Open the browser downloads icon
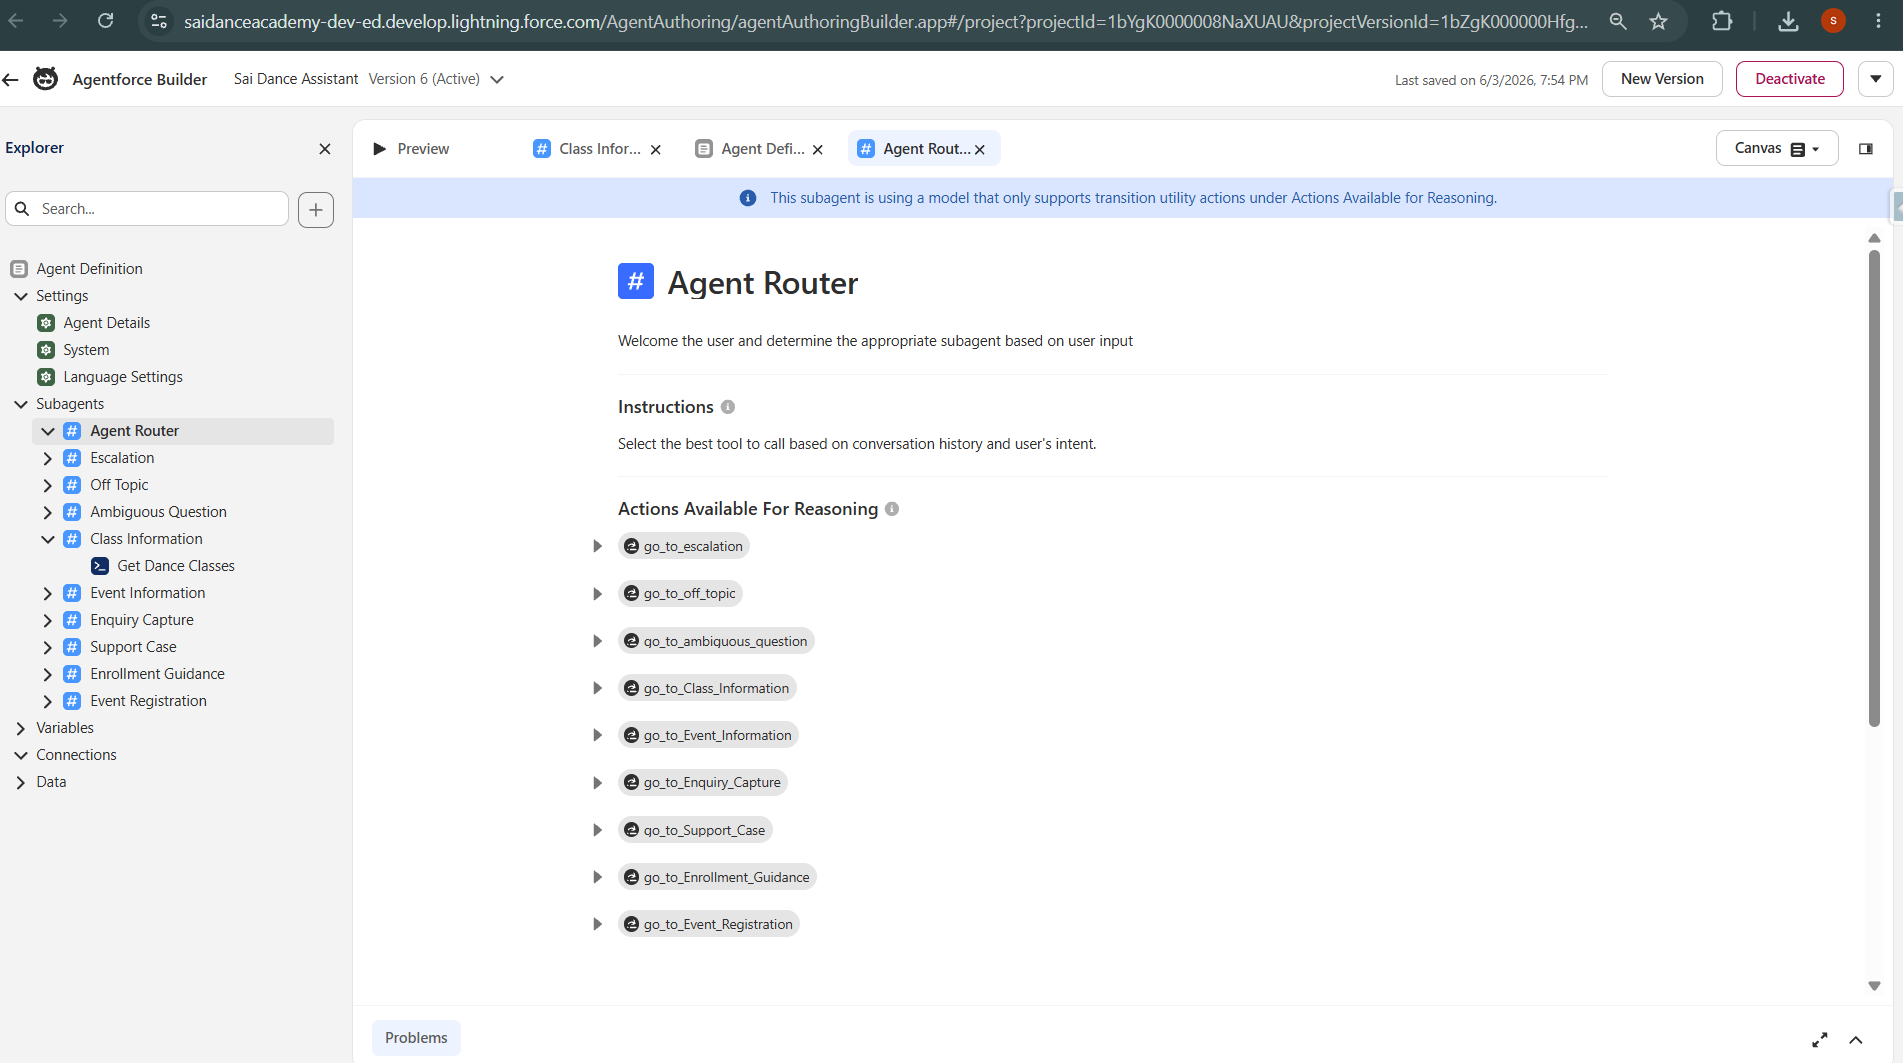Image resolution: width=1903 pixels, height=1063 pixels. (x=1788, y=21)
